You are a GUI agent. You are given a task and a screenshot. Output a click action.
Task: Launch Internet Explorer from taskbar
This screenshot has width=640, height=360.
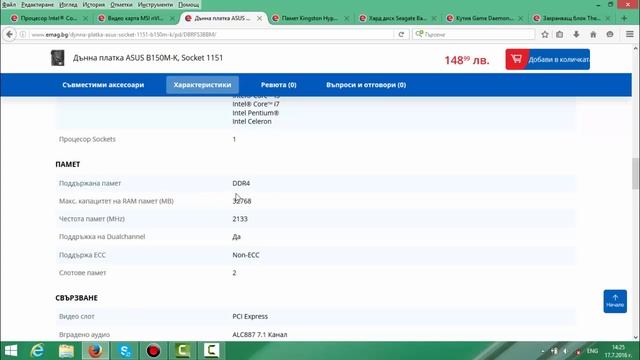coord(37,351)
